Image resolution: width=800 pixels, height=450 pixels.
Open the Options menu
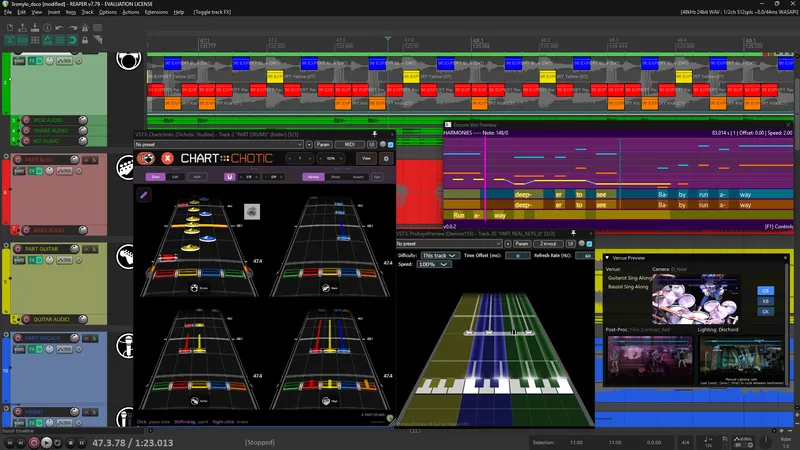pyautogui.click(x=108, y=12)
